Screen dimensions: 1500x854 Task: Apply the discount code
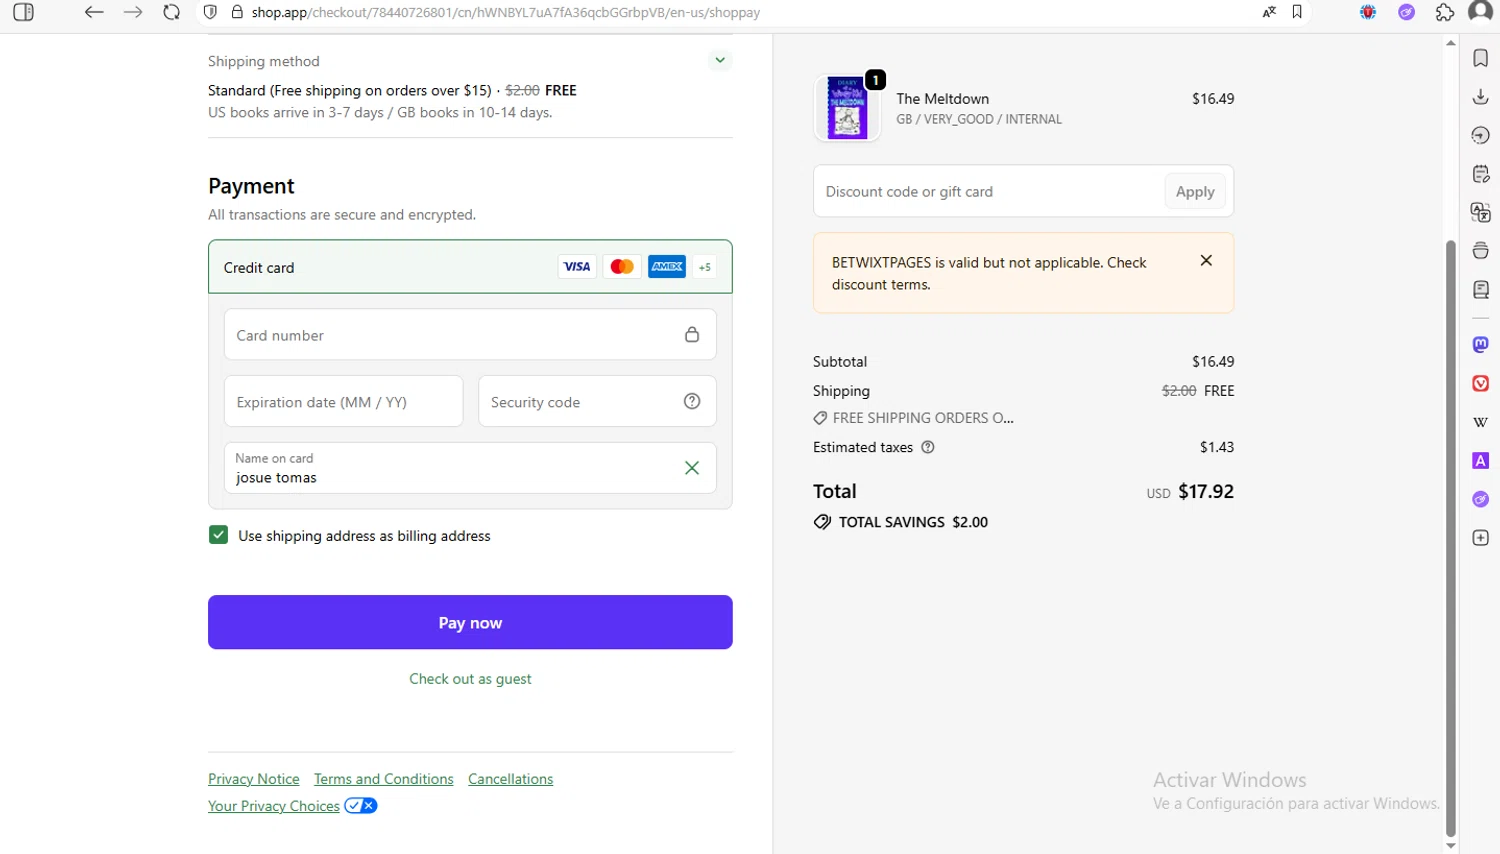(1195, 191)
